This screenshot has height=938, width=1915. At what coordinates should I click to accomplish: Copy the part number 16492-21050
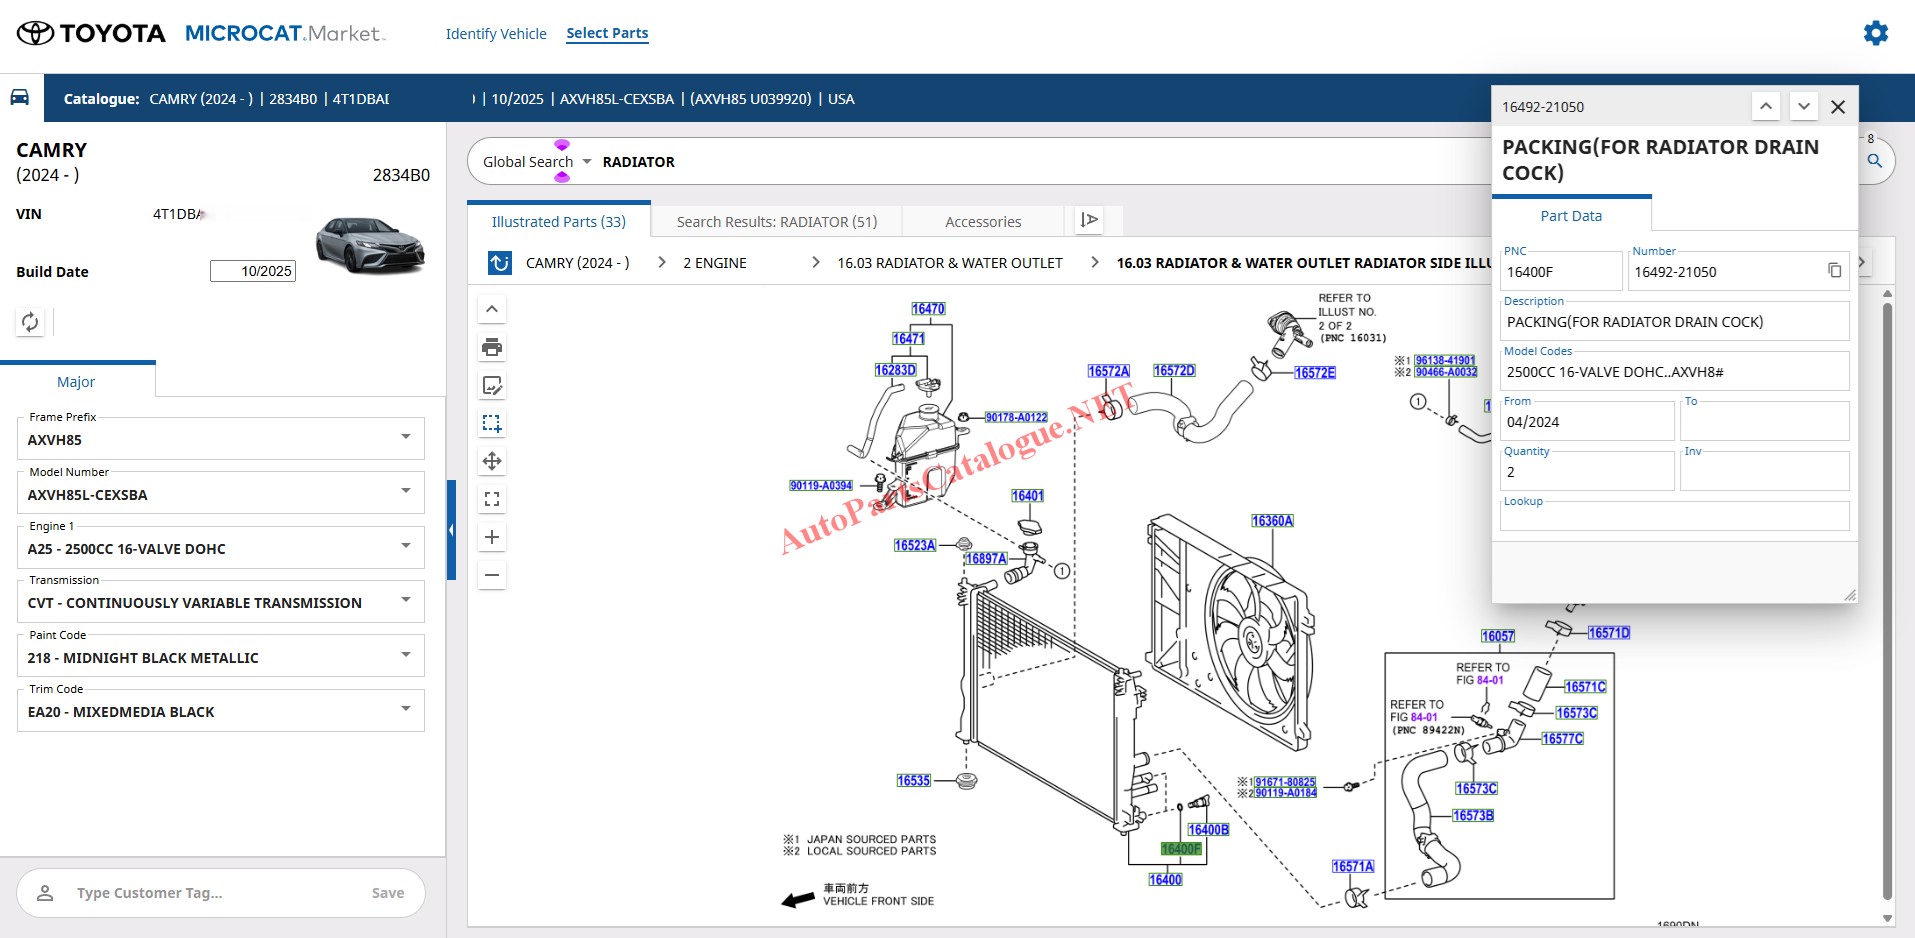click(x=1834, y=271)
